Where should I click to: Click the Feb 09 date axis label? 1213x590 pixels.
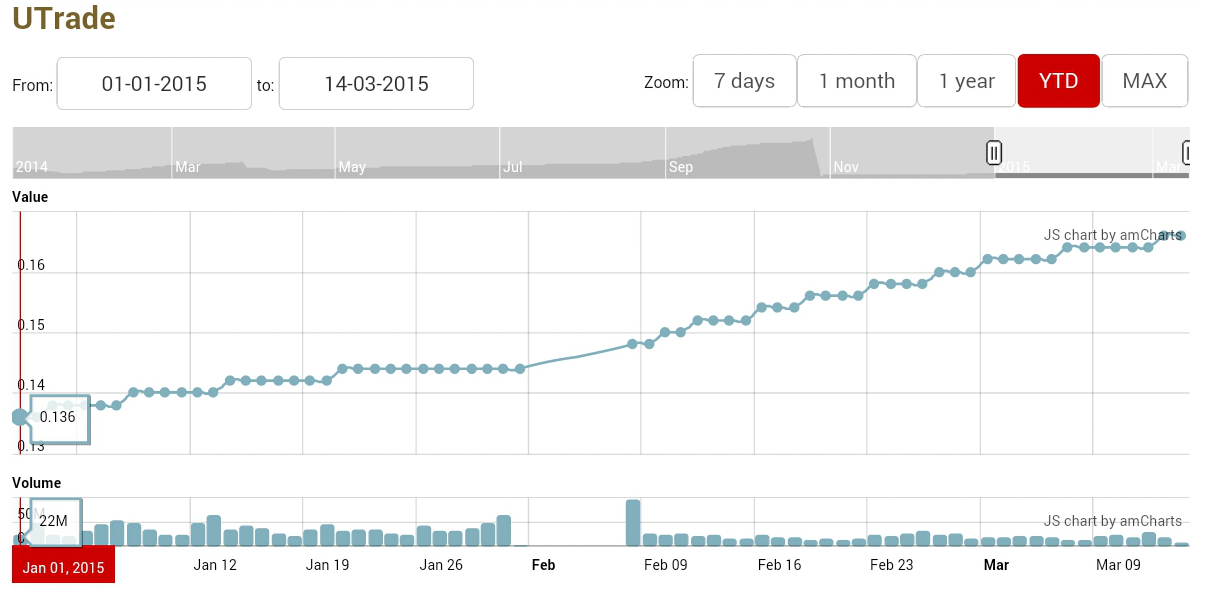pyautogui.click(x=666, y=565)
